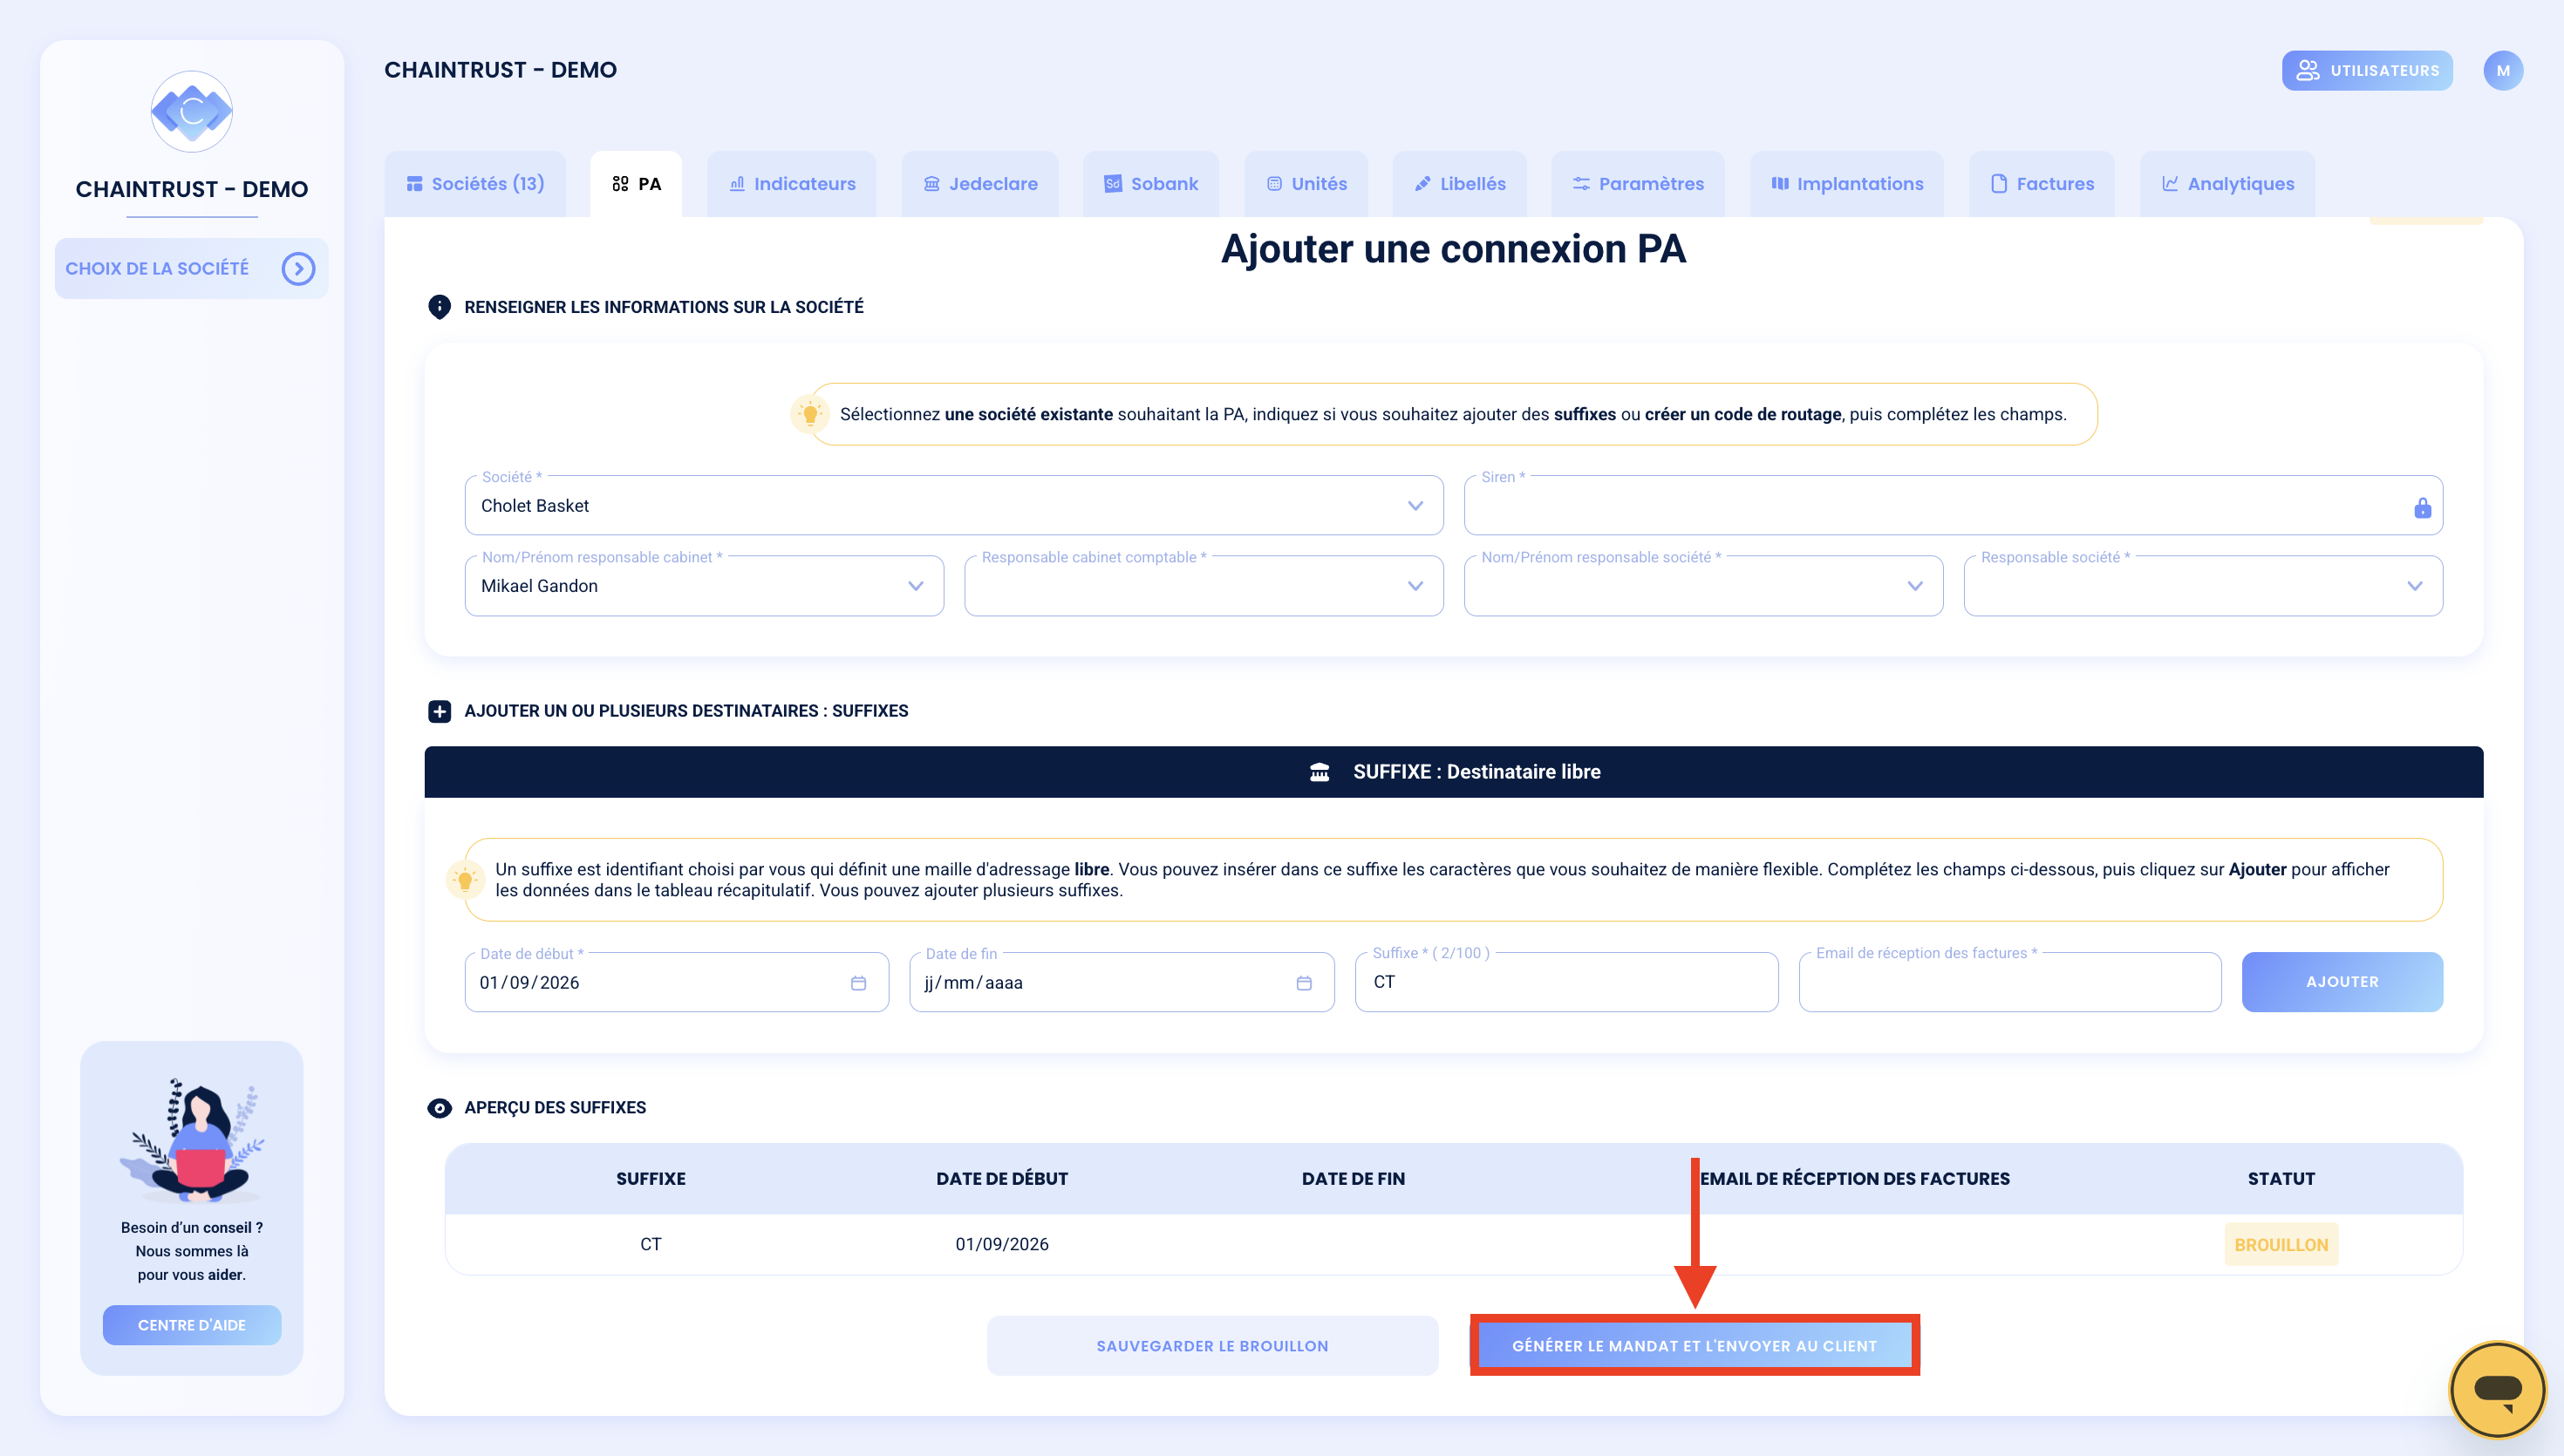The width and height of the screenshot is (2564, 1456).
Task: Click the Suffixe field containing CT
Action: tap(1566, 982)
